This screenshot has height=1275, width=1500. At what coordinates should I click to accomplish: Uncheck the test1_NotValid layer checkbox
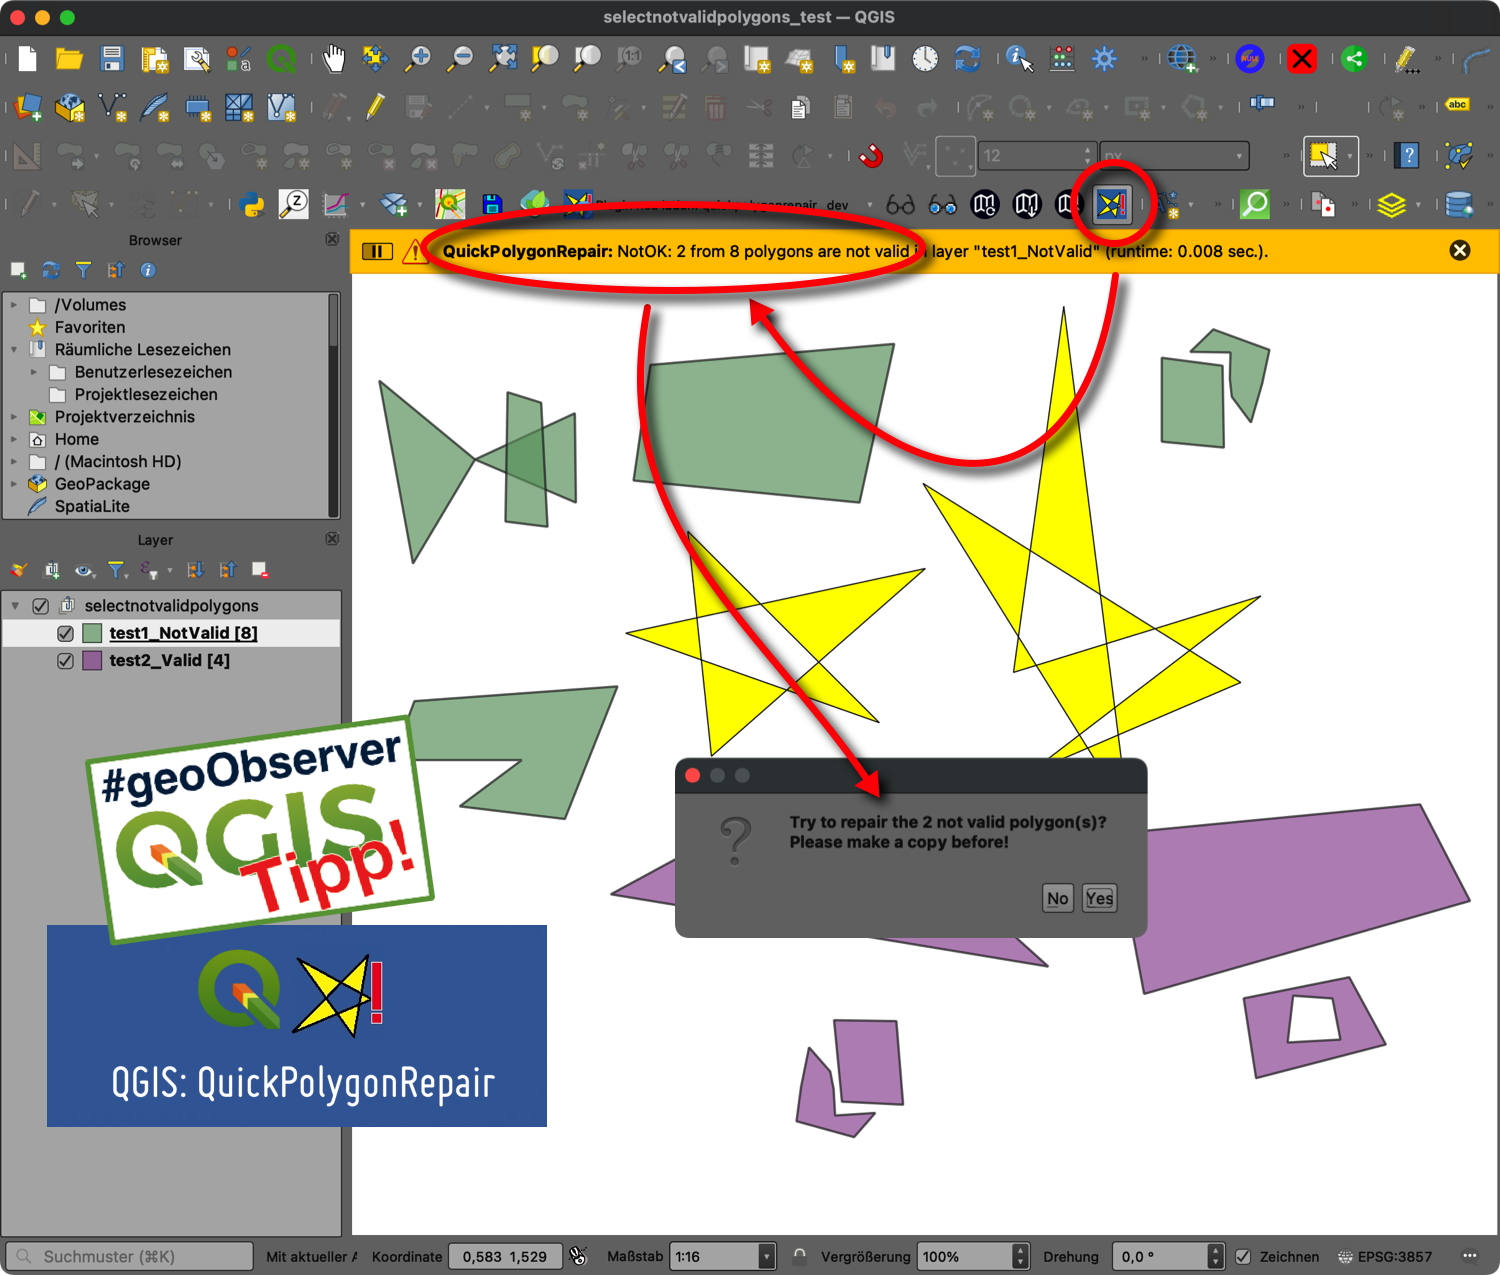tap(65, 633)
